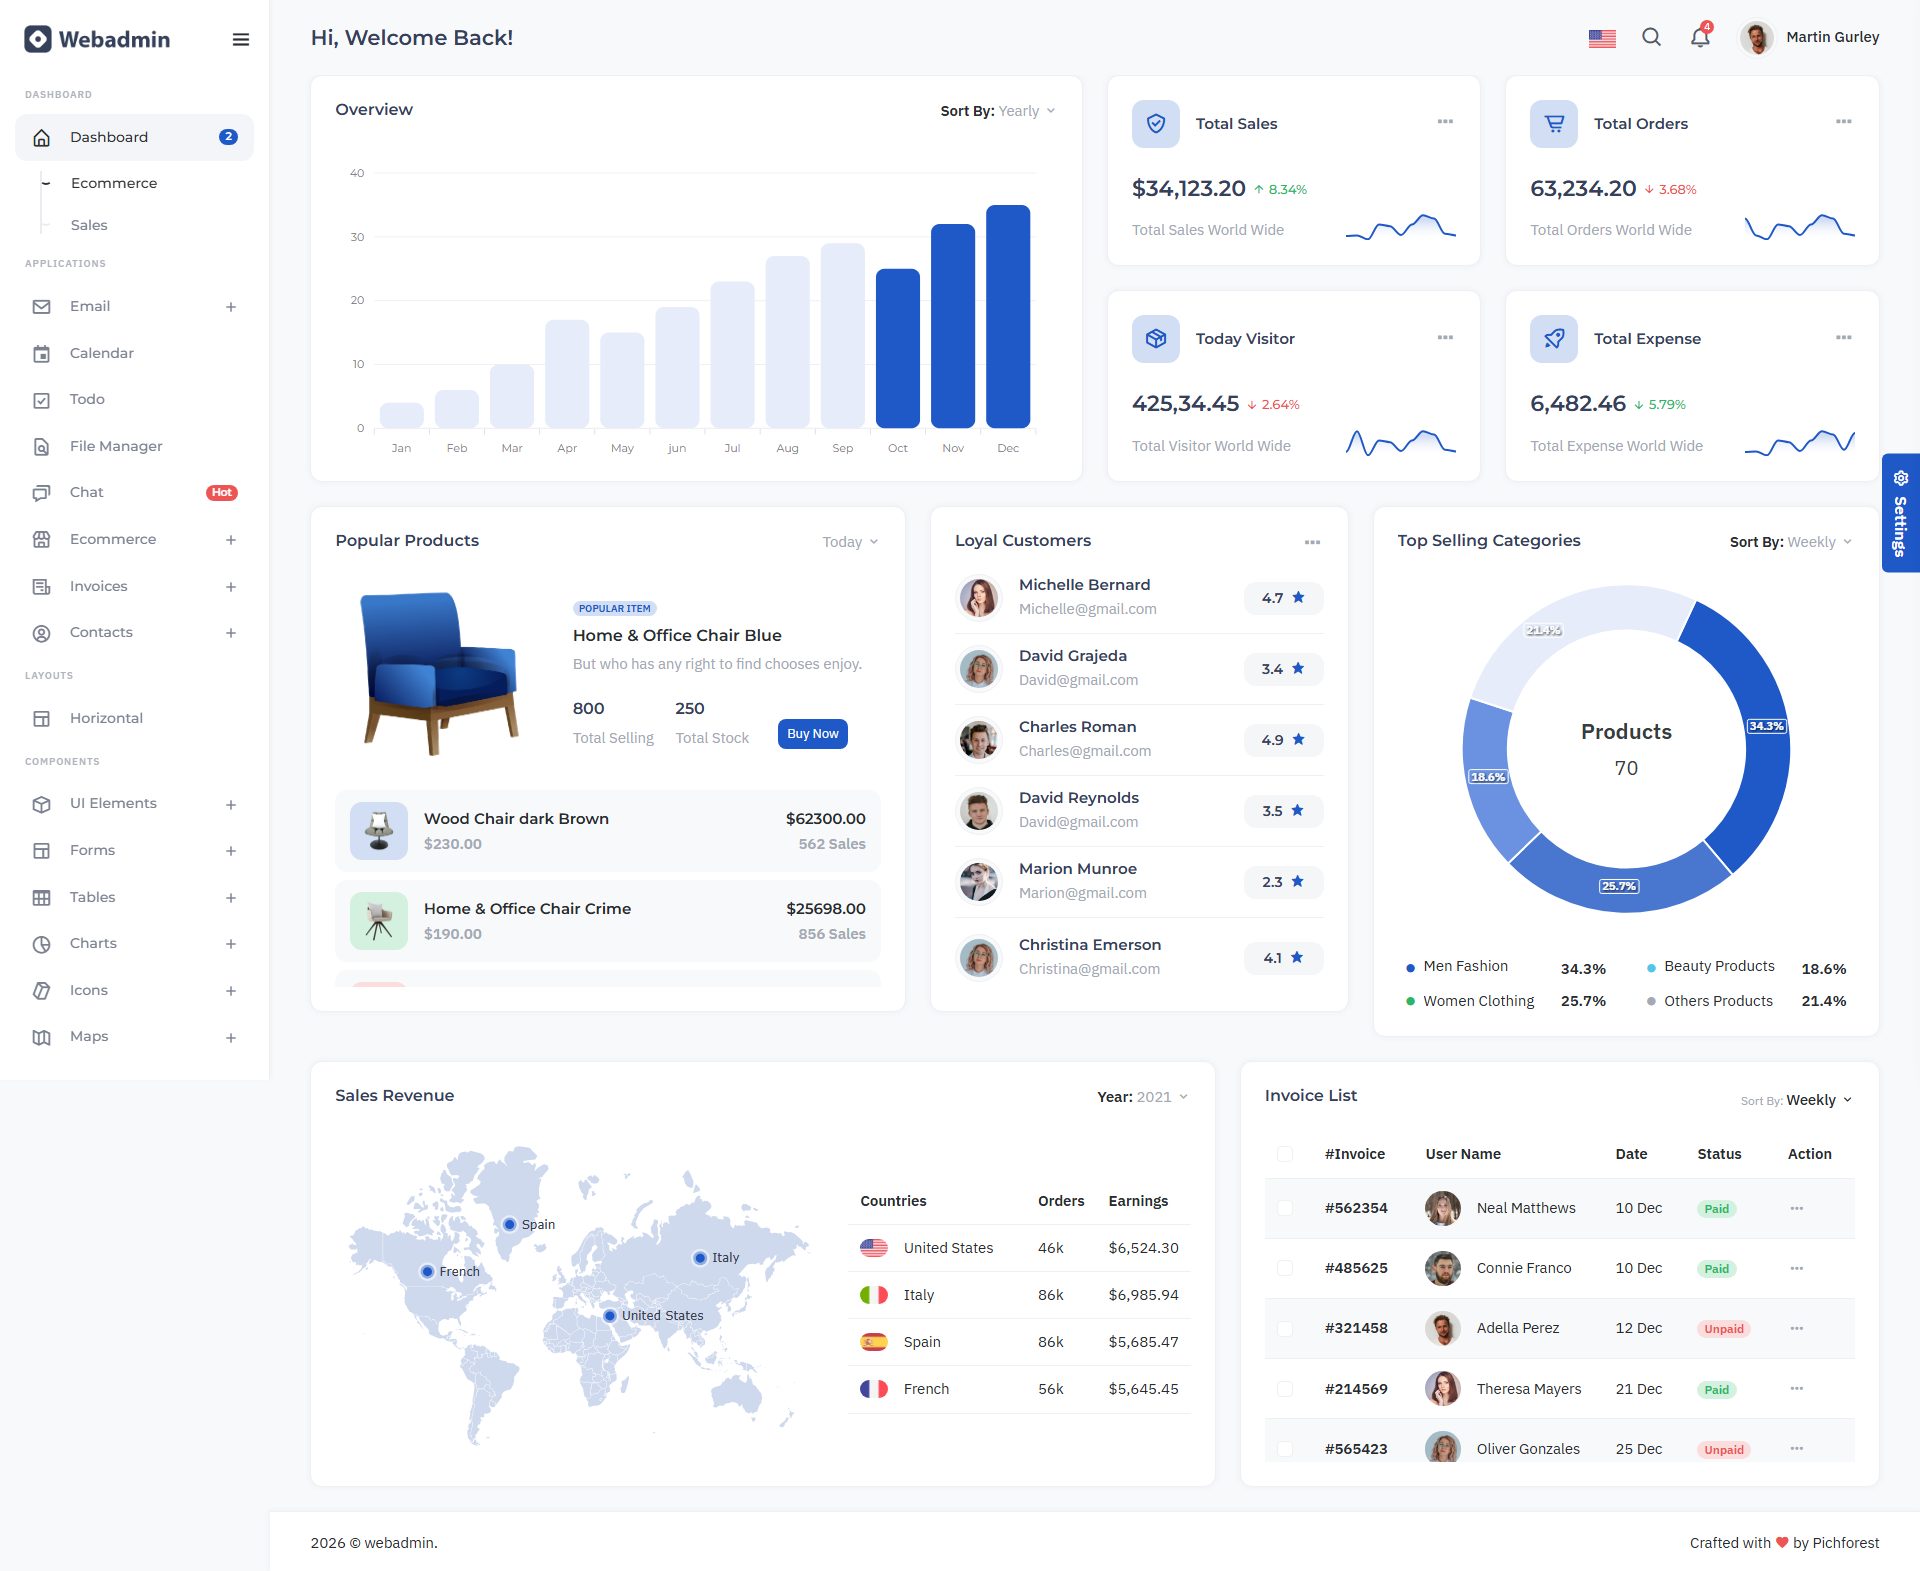This screenshot has height=1571, width=1920.
Task: Click the Spain marker on the map
Action: (510, 1225)
